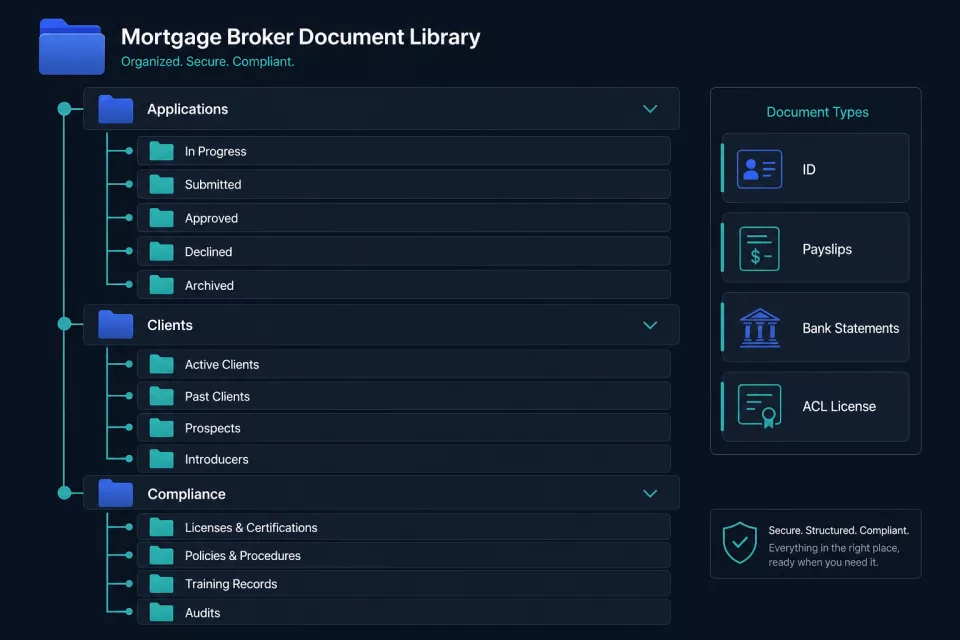This screenshot has width=960, height=640.
Task: Choose the Payslips document type card
Action: click(x=816, y=247)
